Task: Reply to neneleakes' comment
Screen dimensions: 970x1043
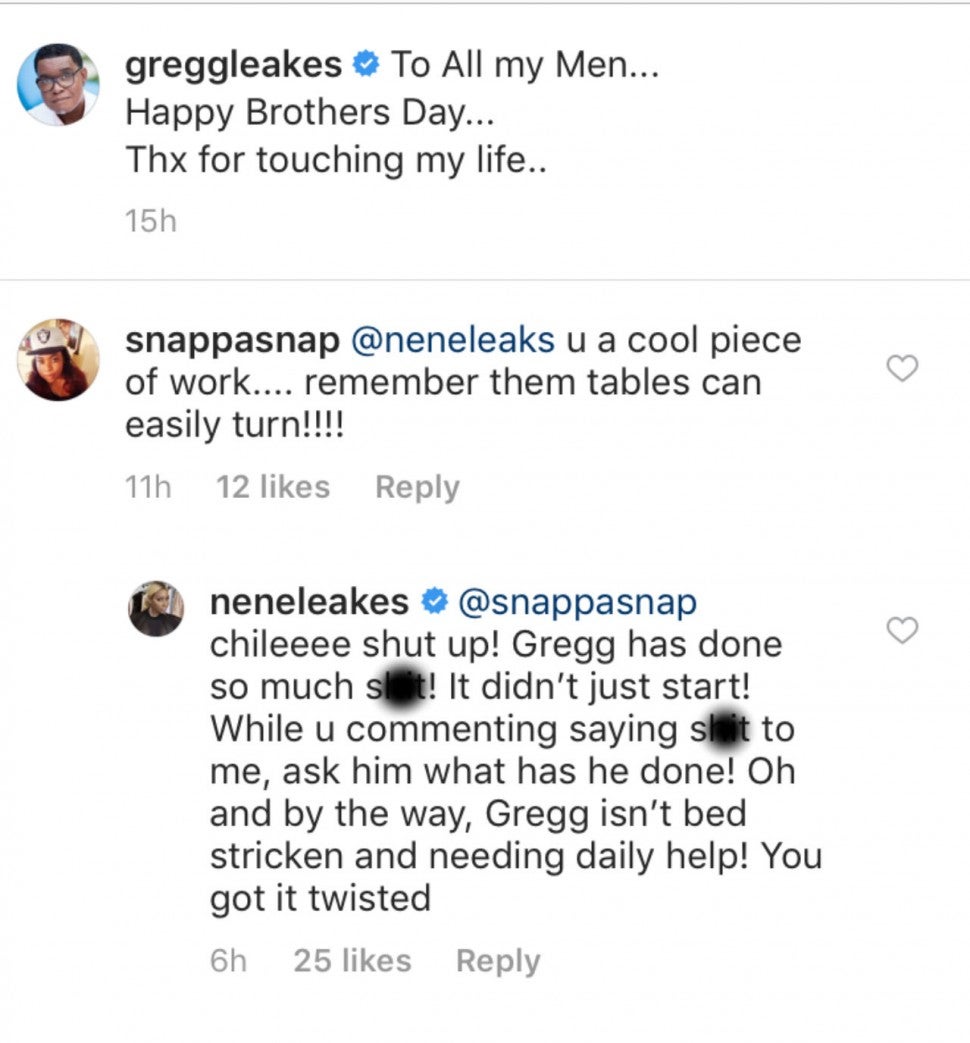Action: pos(498,961)
